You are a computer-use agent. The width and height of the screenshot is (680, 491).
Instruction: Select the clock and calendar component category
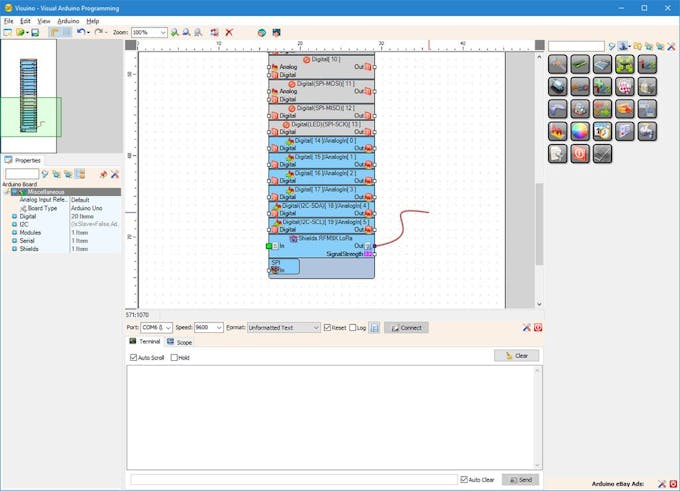coord(602,131)
